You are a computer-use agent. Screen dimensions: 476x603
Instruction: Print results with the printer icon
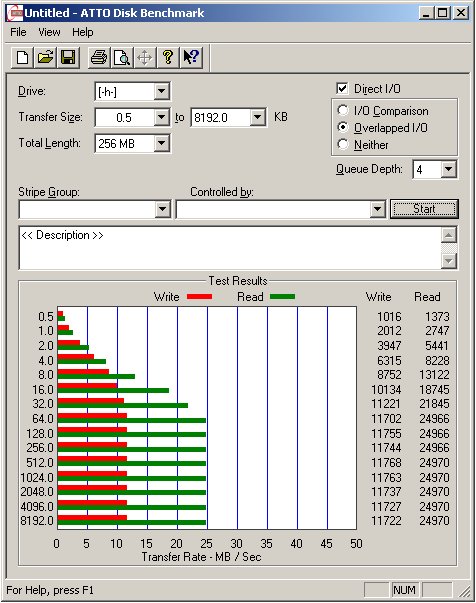point(99,58)
